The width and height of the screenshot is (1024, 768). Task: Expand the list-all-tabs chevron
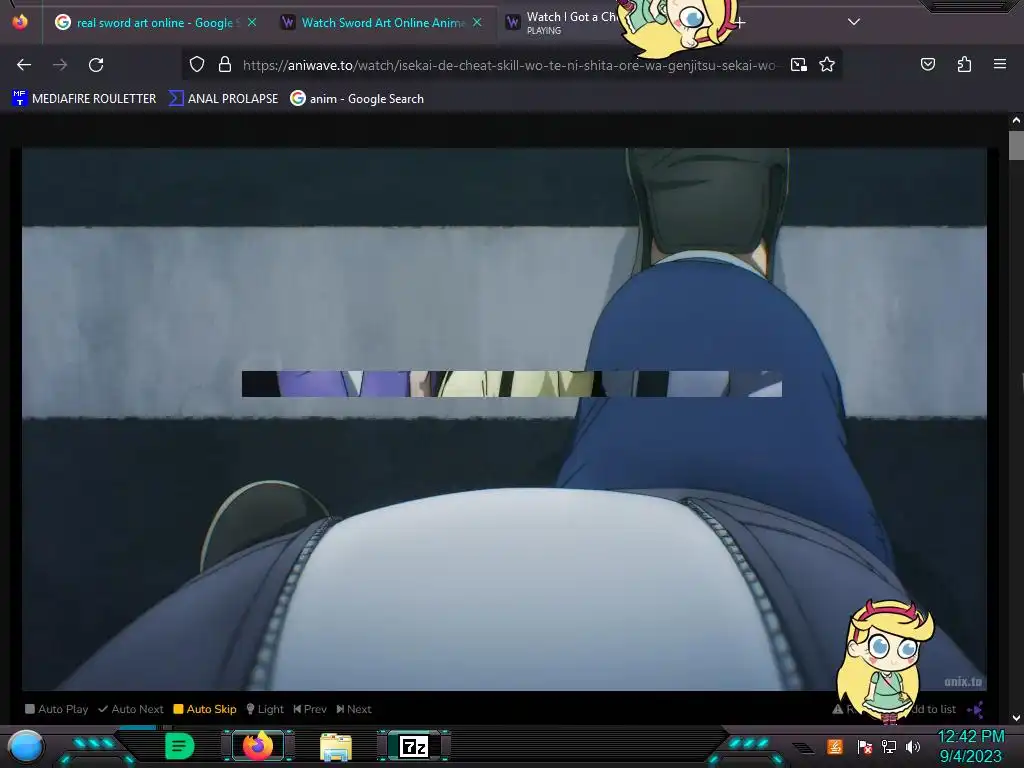coord(854,22)
